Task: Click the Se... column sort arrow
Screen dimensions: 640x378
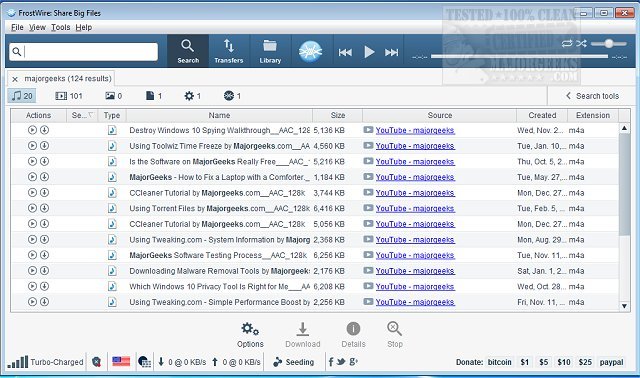Action: tap(91, 115)
